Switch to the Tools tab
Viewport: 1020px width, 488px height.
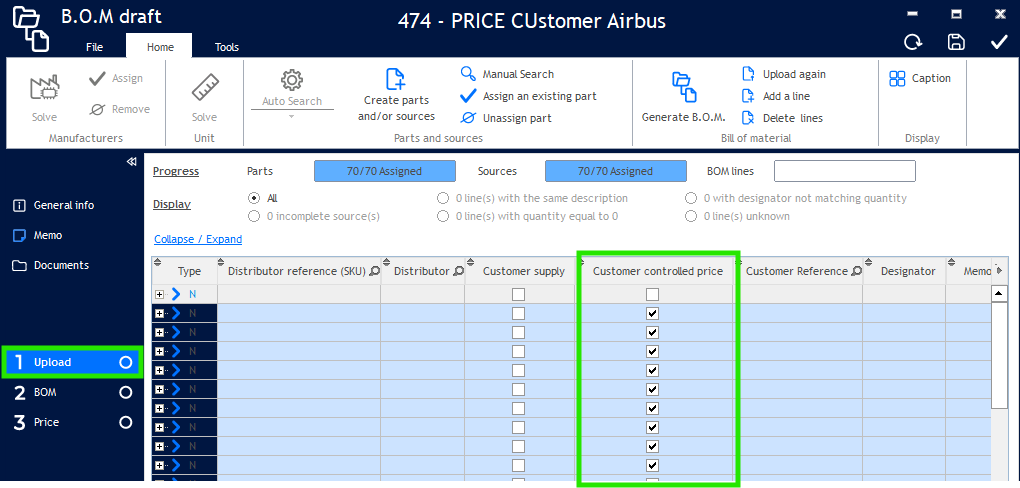point(227,47)
